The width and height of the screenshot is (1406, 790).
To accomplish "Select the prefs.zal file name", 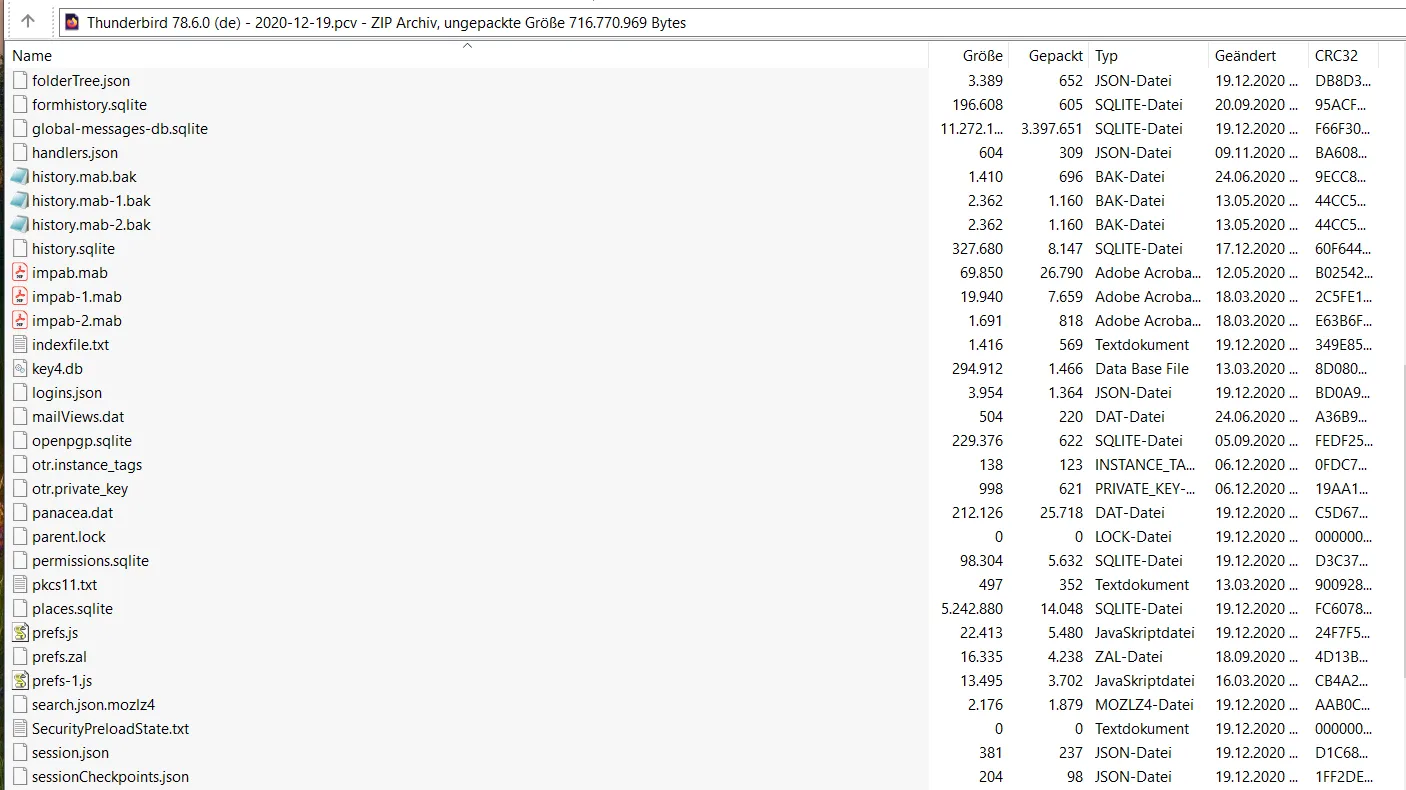I will point(59,656).
